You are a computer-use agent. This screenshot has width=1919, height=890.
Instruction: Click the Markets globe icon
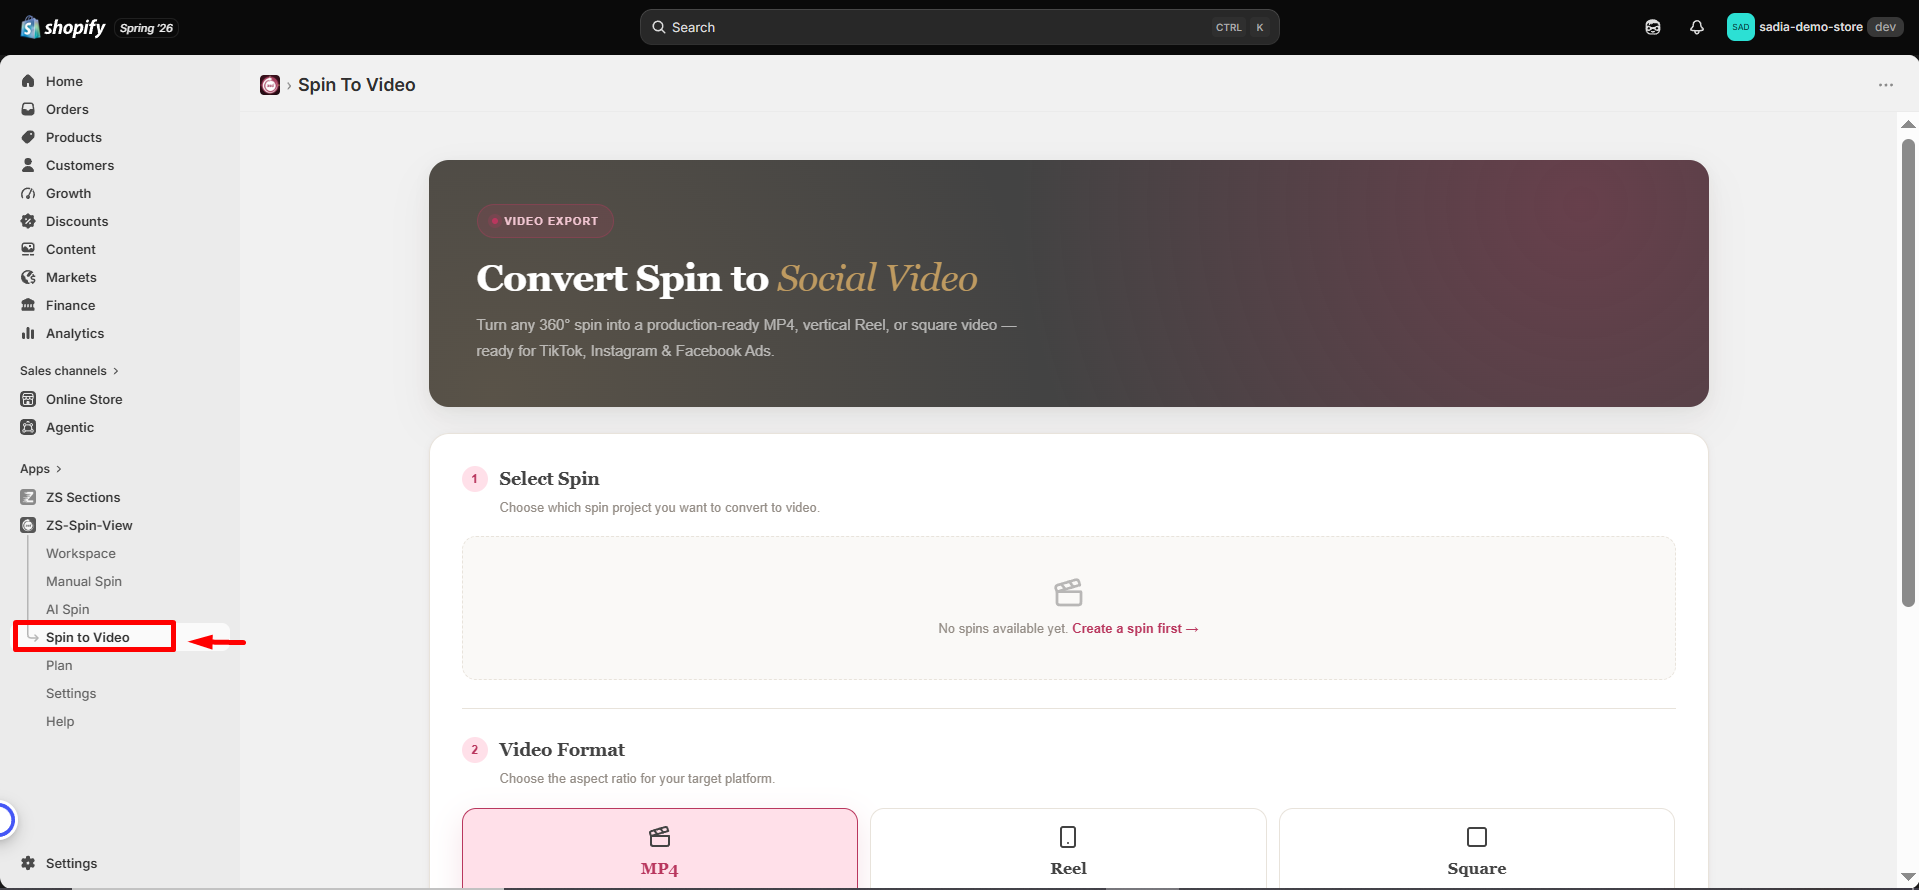pos(28,277)
